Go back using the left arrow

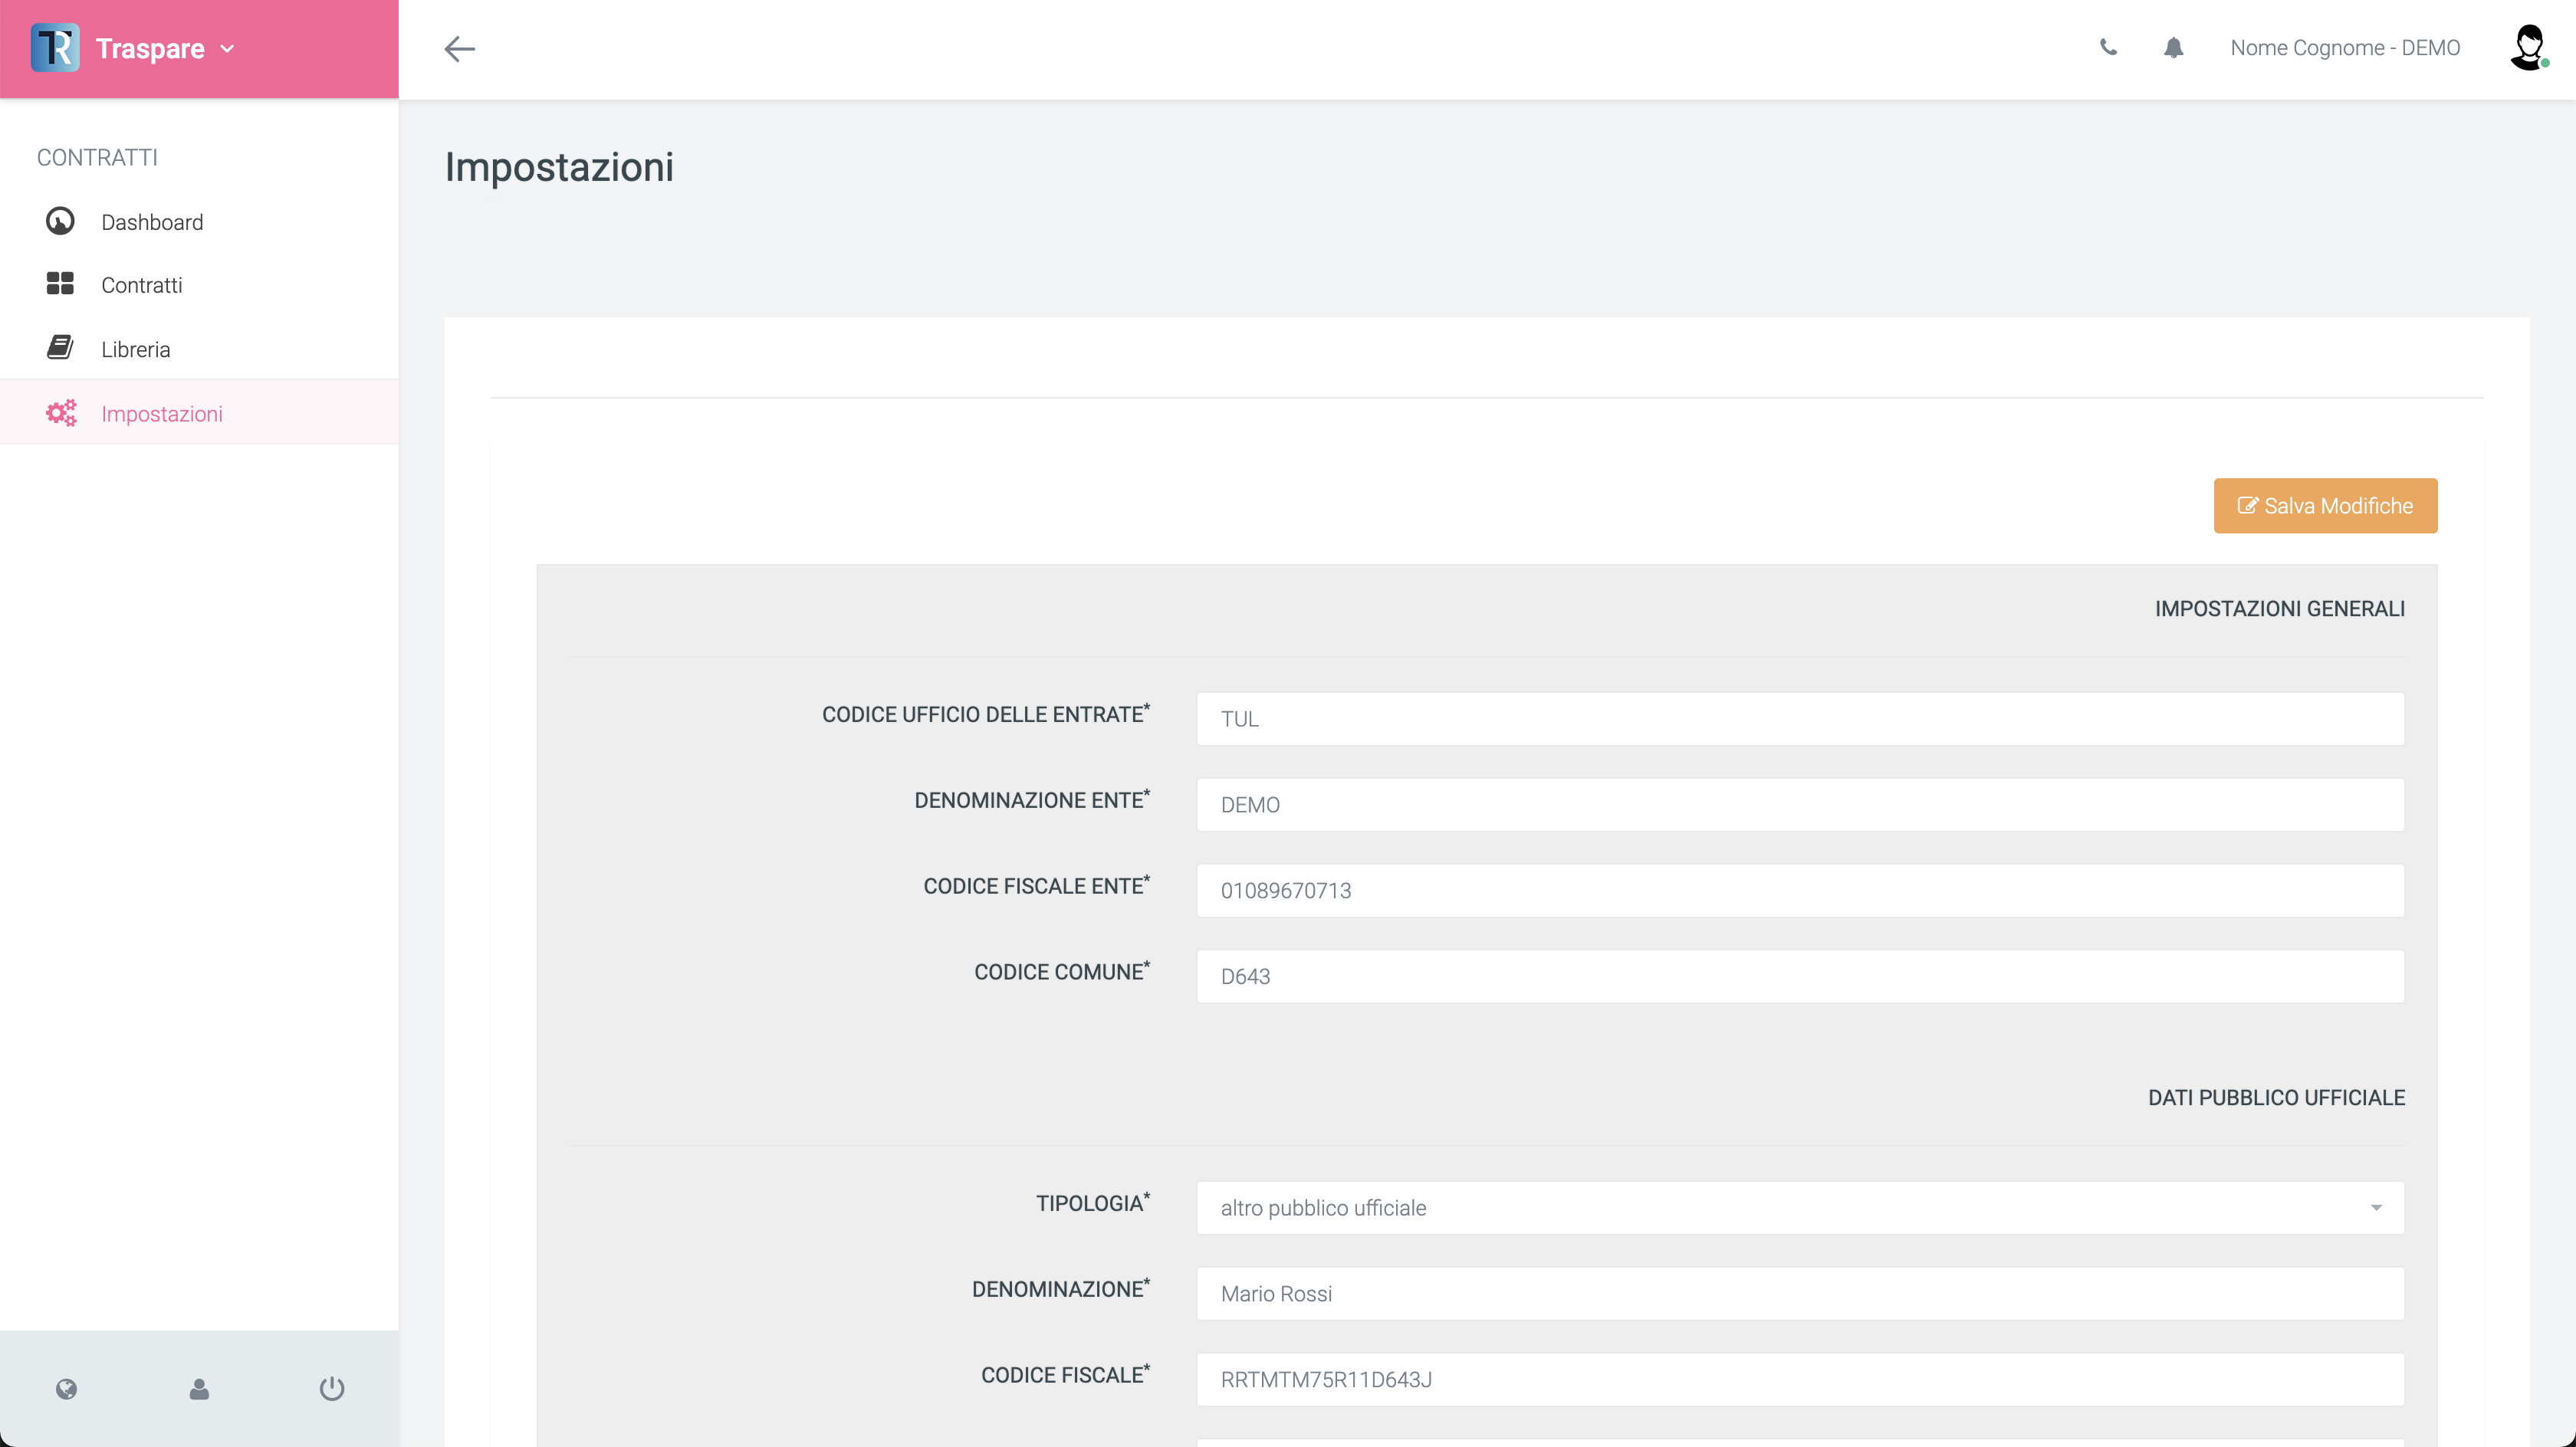pyautogui.click(x=459, y=48)
